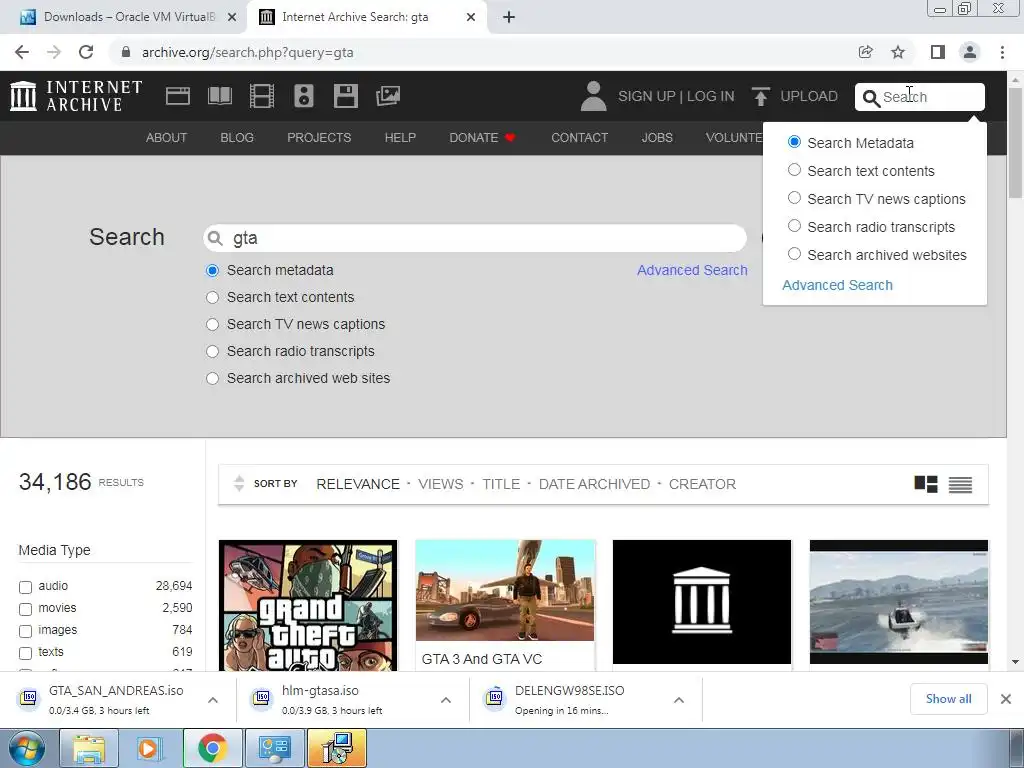Toggle sort direction arrows next to Sort By
The image size is (1024, 768).
point(239,483)
